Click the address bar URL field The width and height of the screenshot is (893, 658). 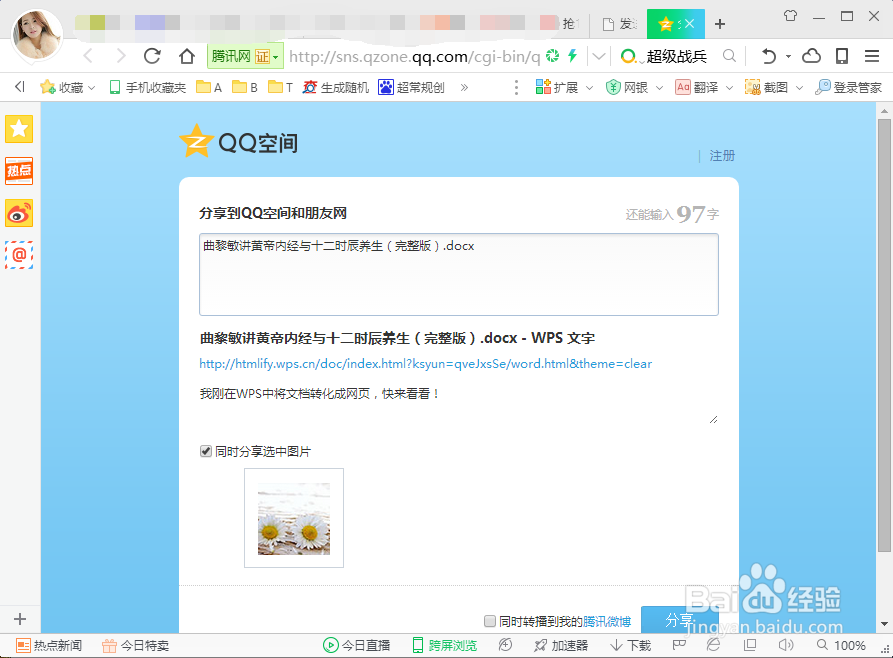click(415, 56)
